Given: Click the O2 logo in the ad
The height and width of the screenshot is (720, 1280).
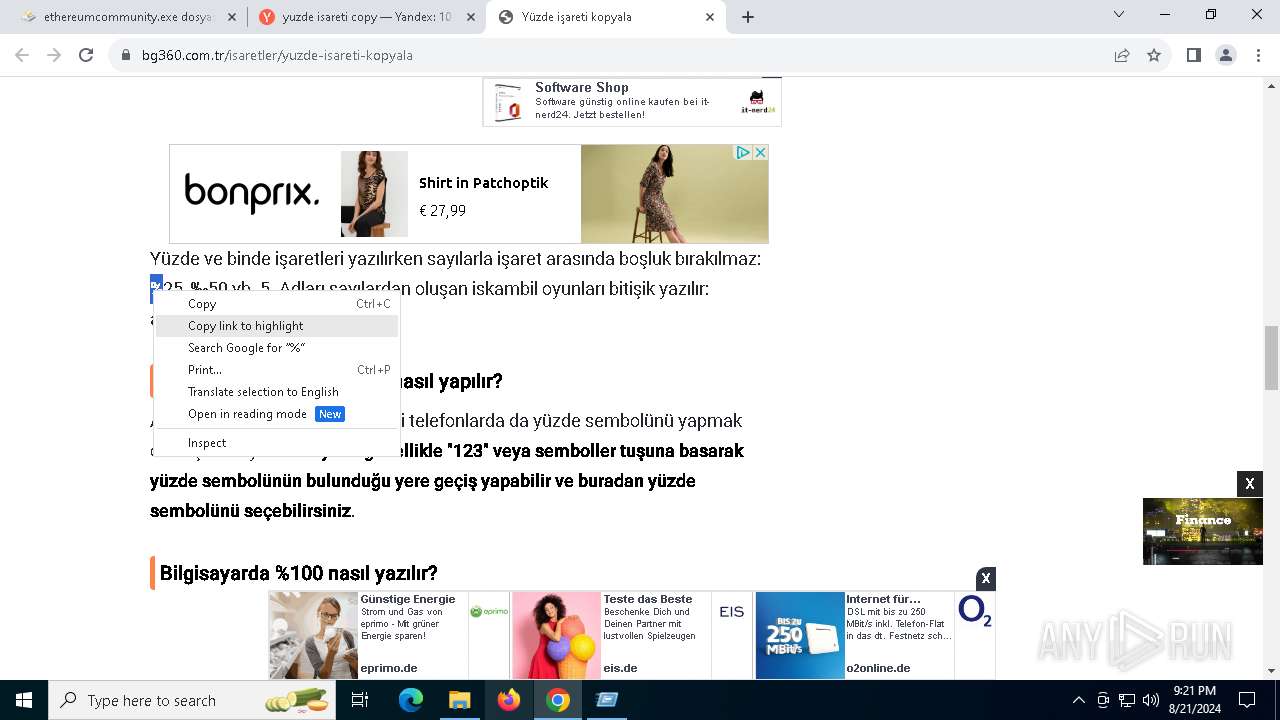Looking at the screenshot, I should pyautogui.click(x=974, y=611).
